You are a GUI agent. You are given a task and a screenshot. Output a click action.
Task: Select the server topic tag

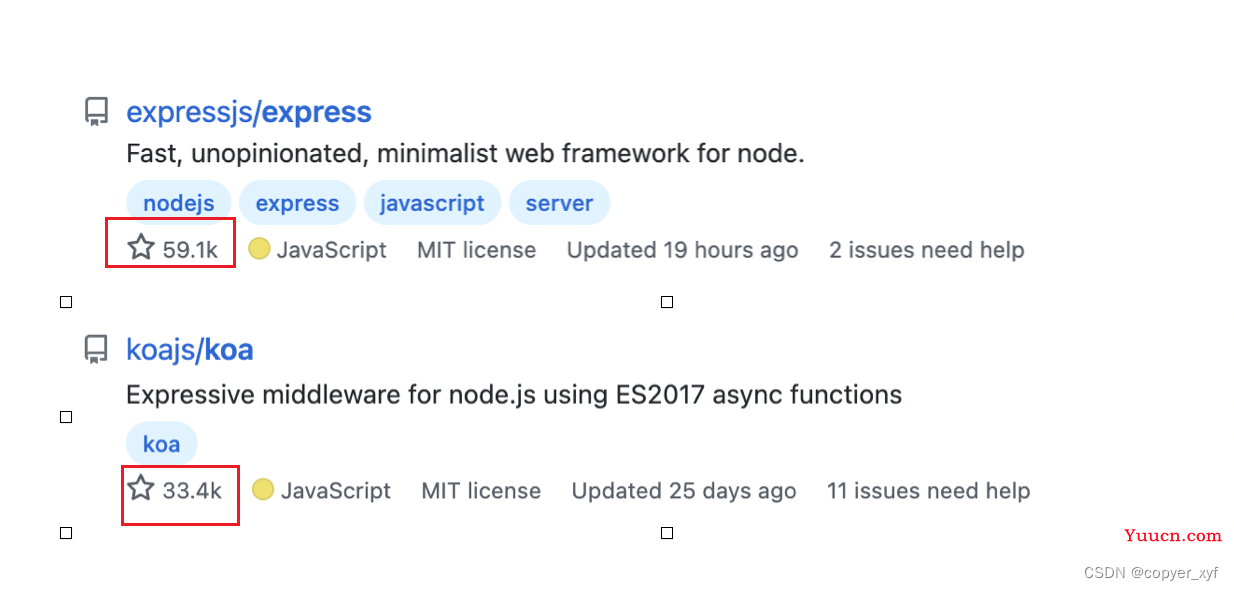click(559, 203)
